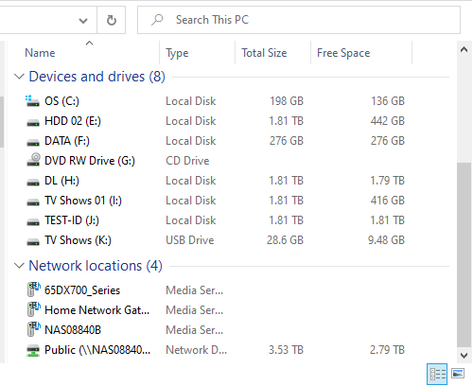Click the 416 GB free space value

pos(388,200)
